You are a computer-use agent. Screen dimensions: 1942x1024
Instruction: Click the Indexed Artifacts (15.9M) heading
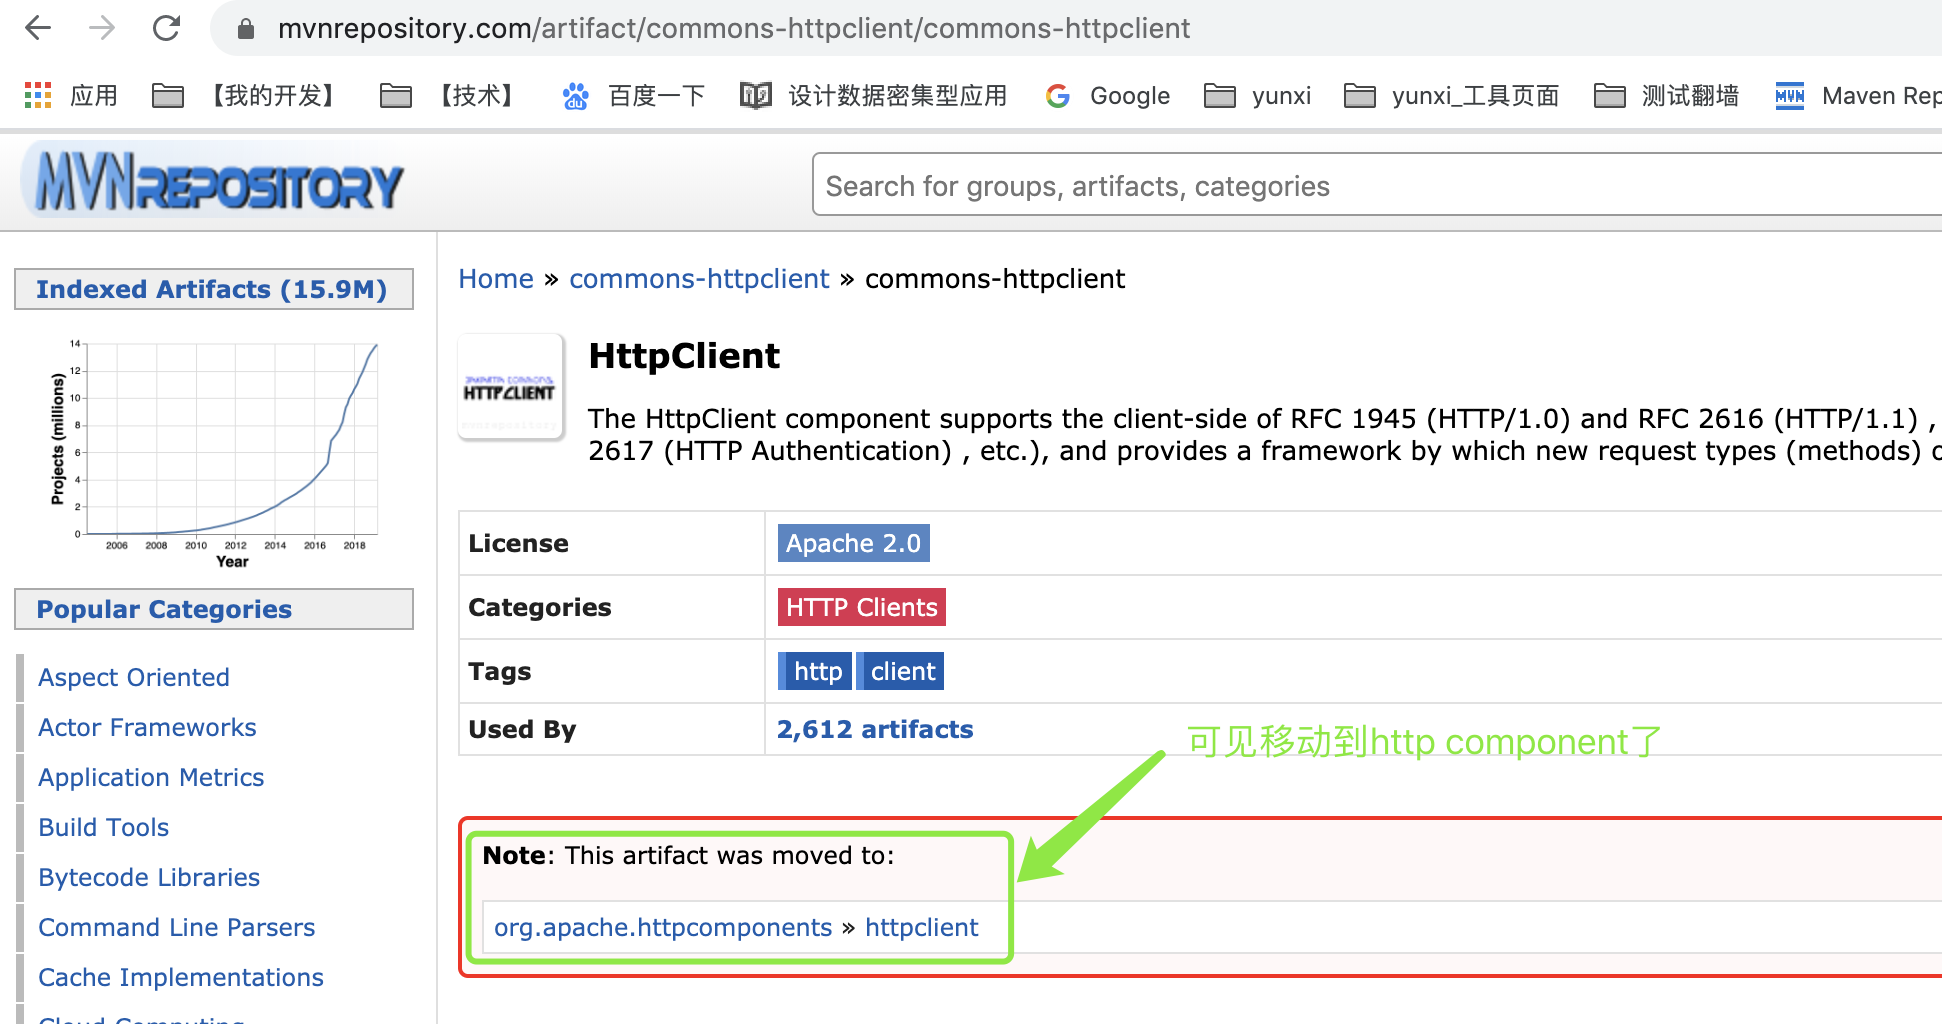(212, 289)
